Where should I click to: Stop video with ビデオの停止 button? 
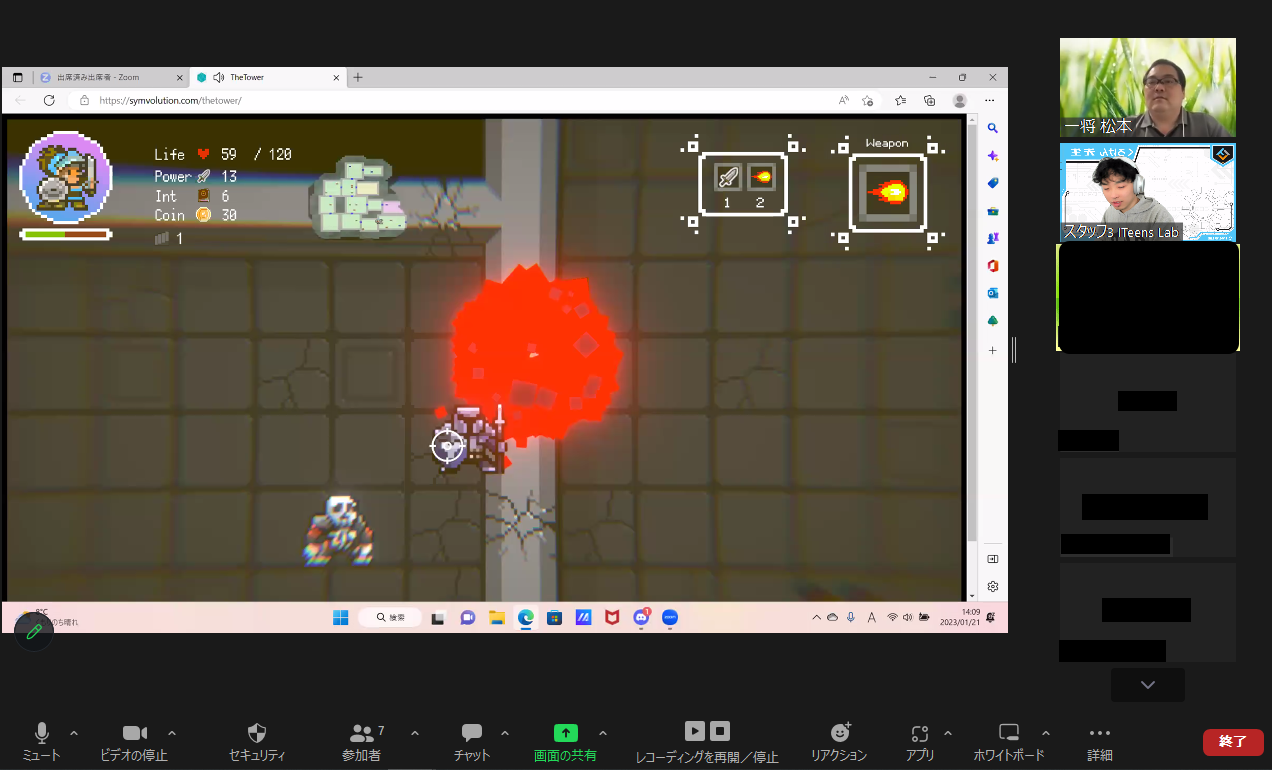coord(134,743)
